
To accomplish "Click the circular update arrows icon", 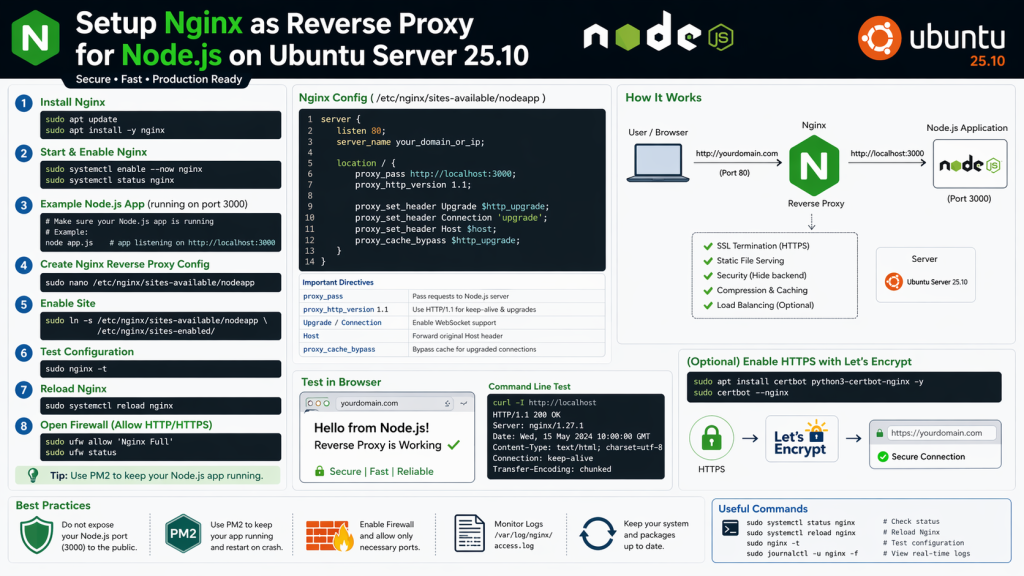I will click(x=597, y=535).
